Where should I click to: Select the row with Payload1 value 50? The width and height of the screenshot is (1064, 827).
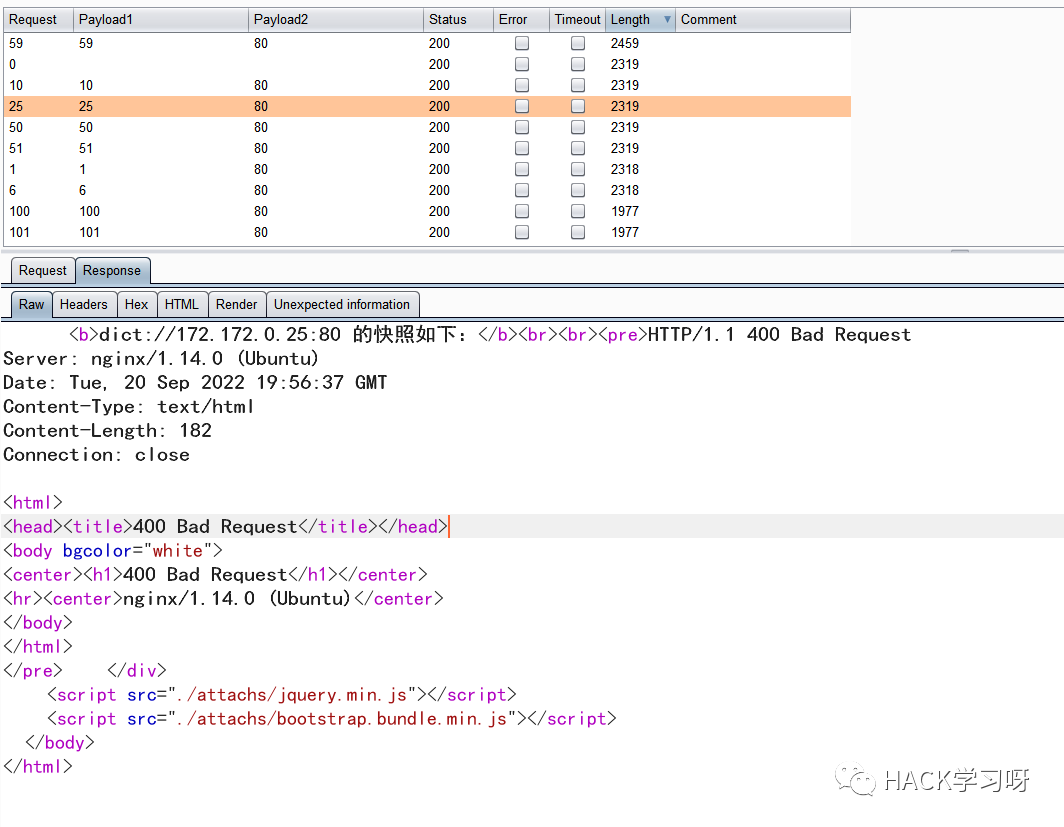pyautogui.click(x=428, y=128)
